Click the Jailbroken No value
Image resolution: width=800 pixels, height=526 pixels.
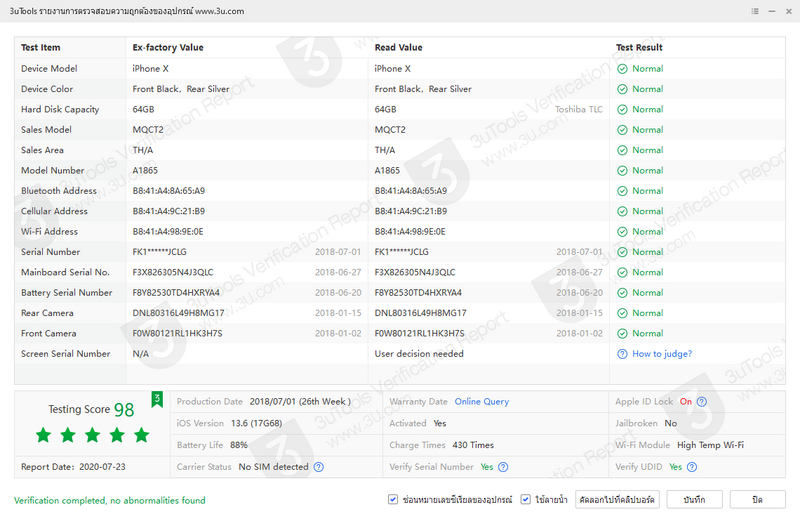(670, 423)
